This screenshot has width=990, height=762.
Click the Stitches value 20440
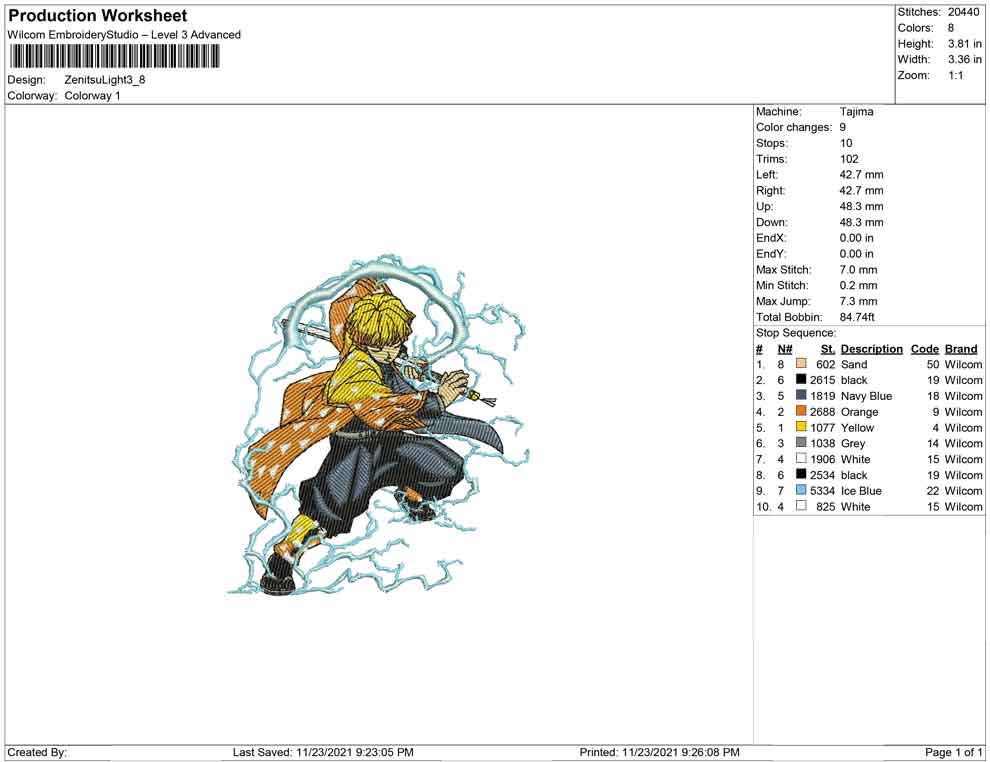tap(965, 12)
